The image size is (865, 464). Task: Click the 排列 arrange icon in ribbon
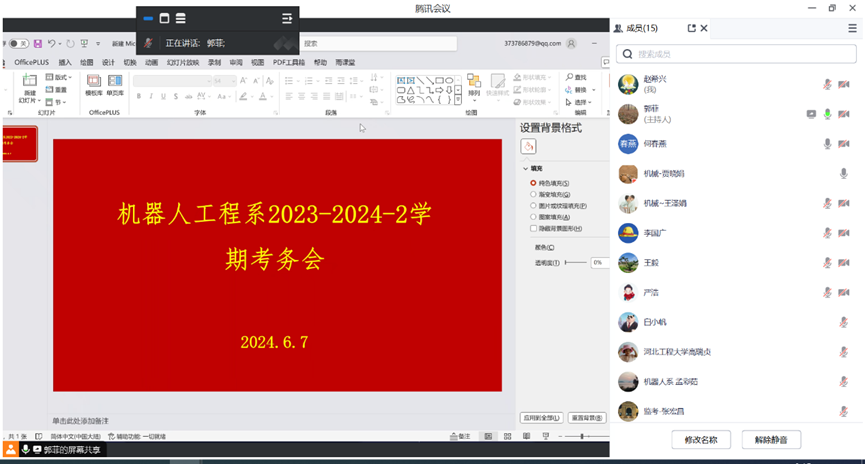point(474,85)
